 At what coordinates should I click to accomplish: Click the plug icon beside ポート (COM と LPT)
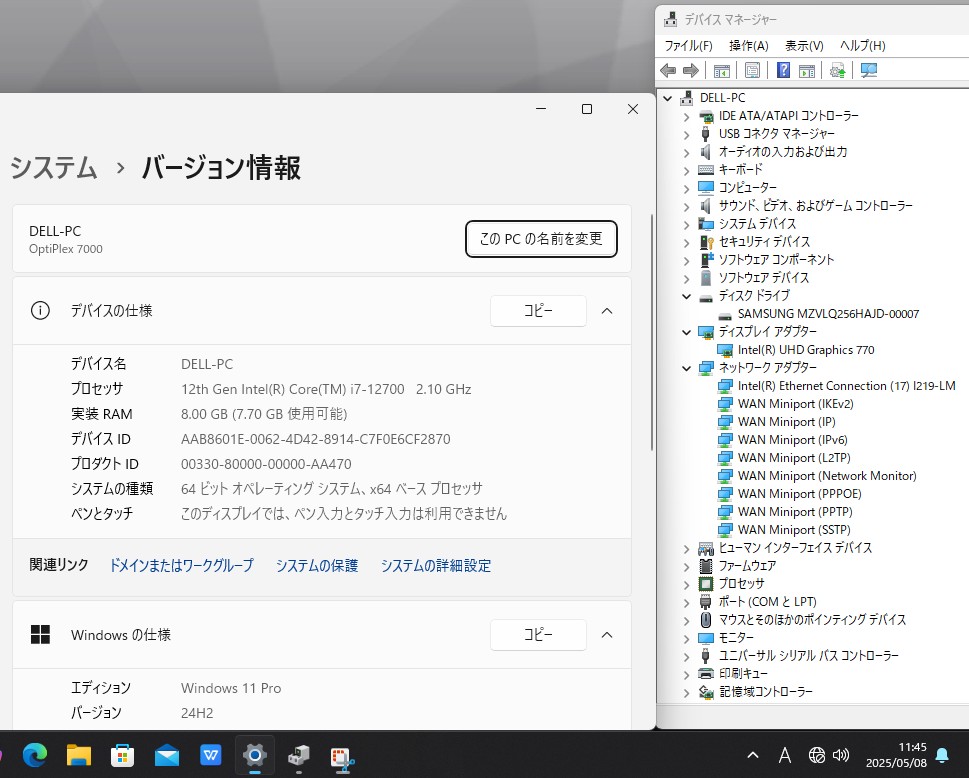[x=706, y=602]
